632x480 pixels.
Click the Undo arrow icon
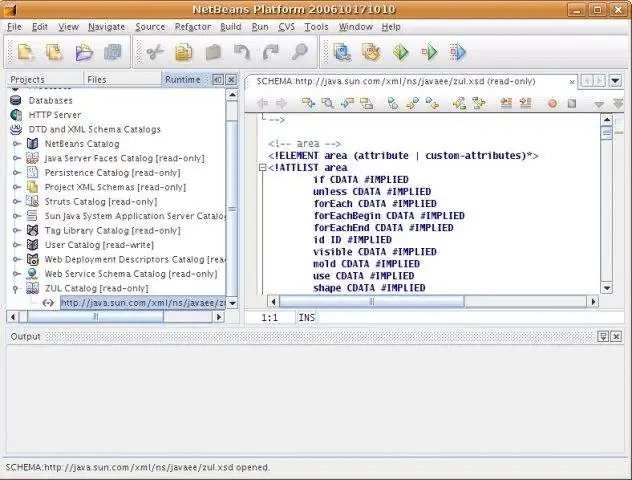242,52
